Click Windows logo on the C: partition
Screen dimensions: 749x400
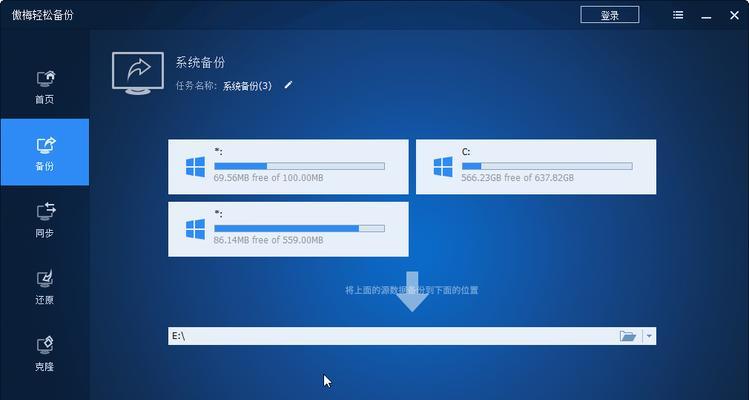click(x=443, y=167)
